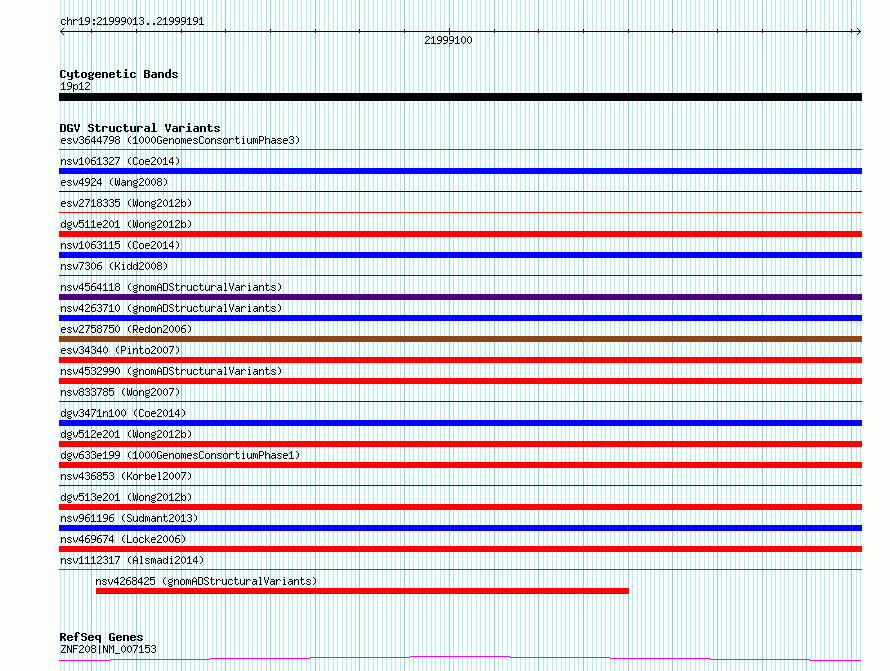Click the magenta ZNF208 gene line

click(460, 659)
